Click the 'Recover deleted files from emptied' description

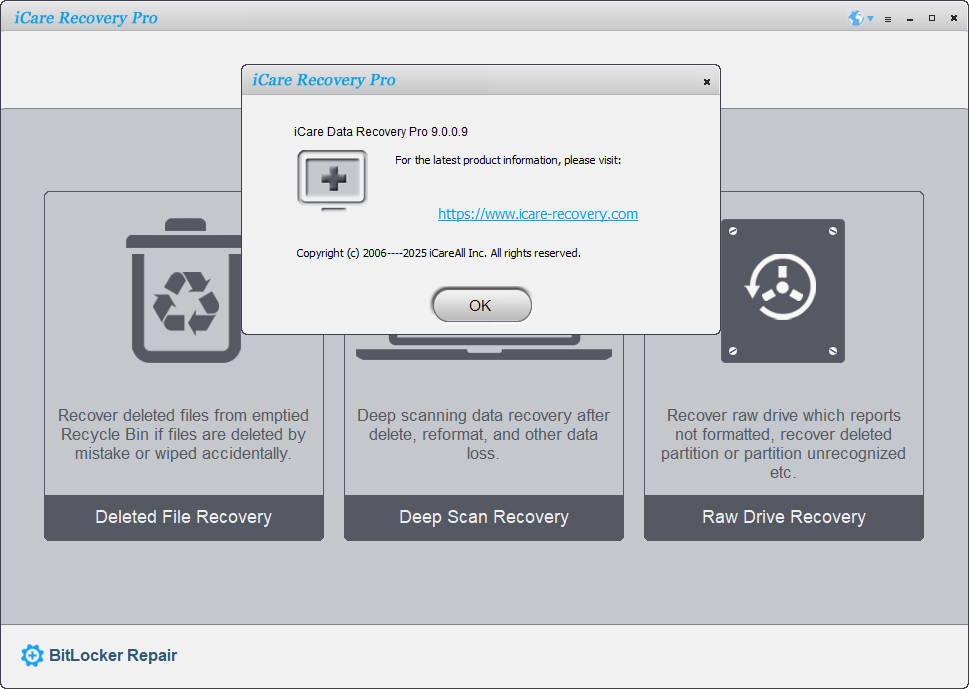(x=184, y=434)
